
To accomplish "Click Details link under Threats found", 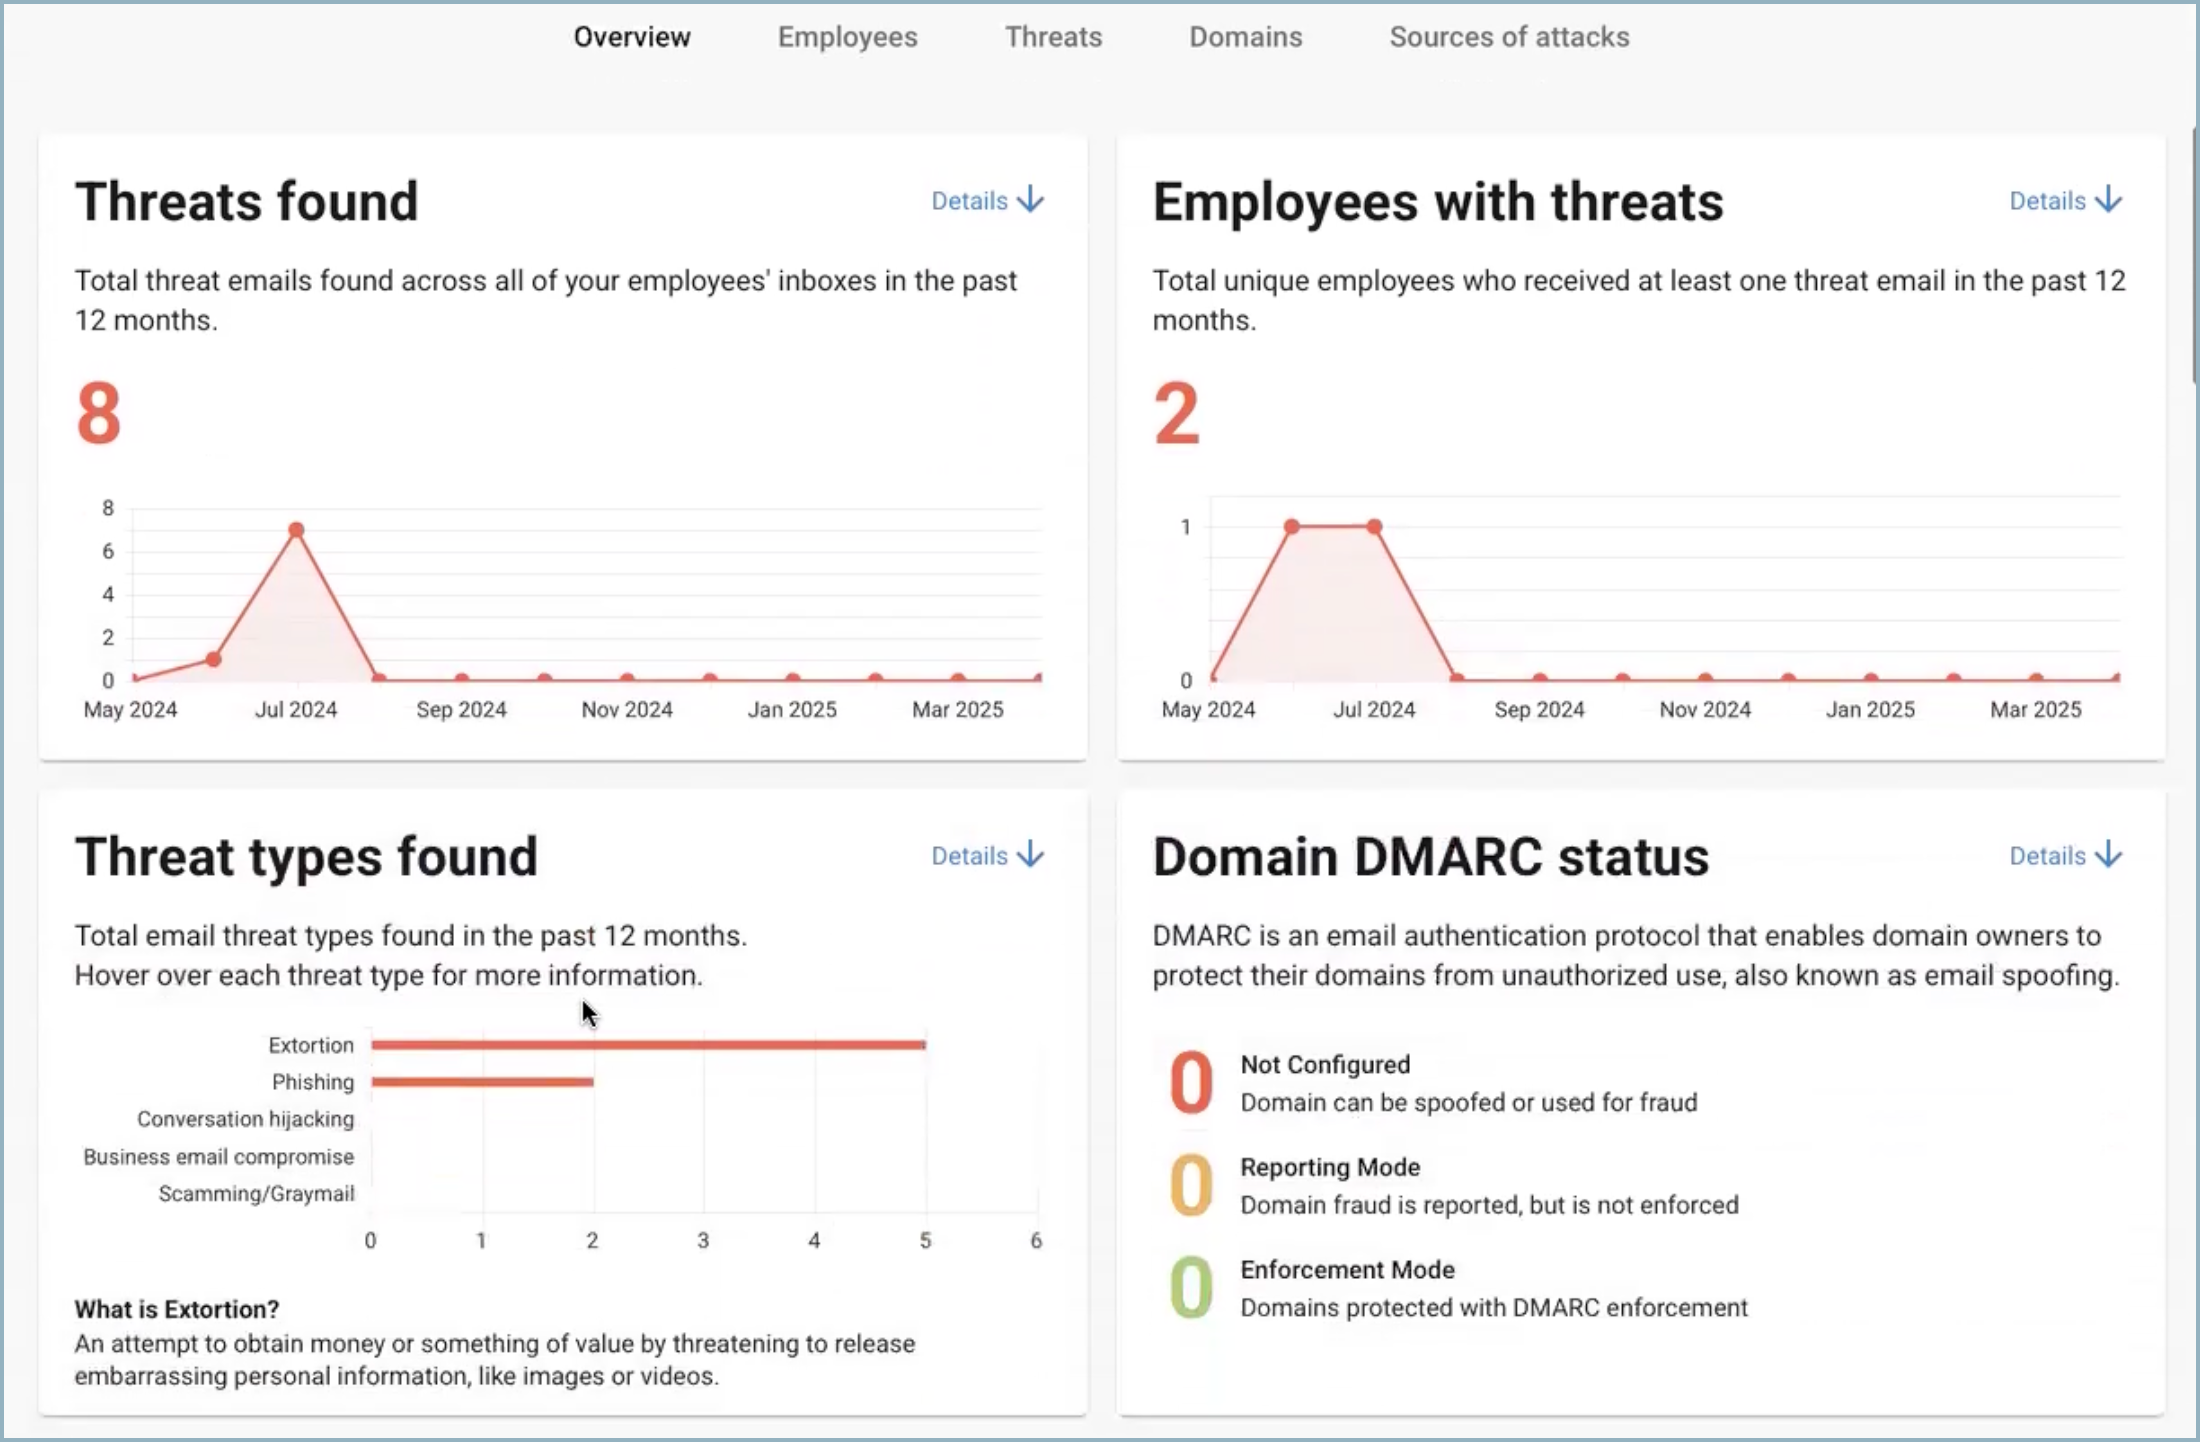I will pos(969,201).
